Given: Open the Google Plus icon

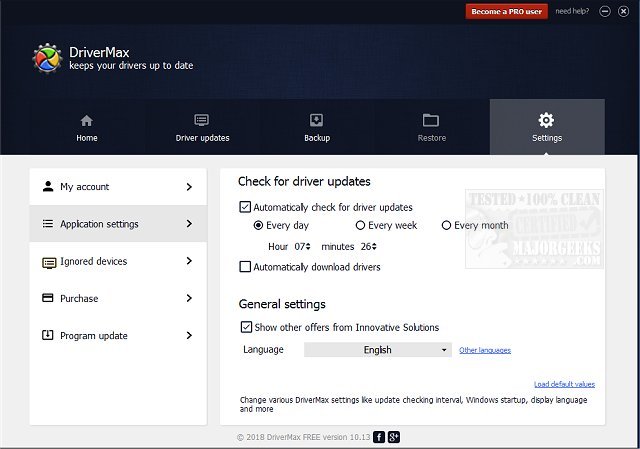Looking at the screenshot, I should click(393, 437).
